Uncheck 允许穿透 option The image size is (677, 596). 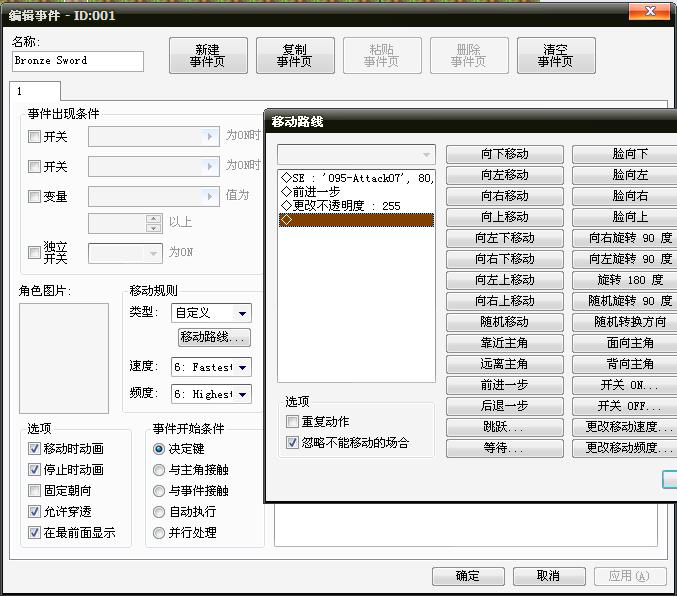pos(34,511)
